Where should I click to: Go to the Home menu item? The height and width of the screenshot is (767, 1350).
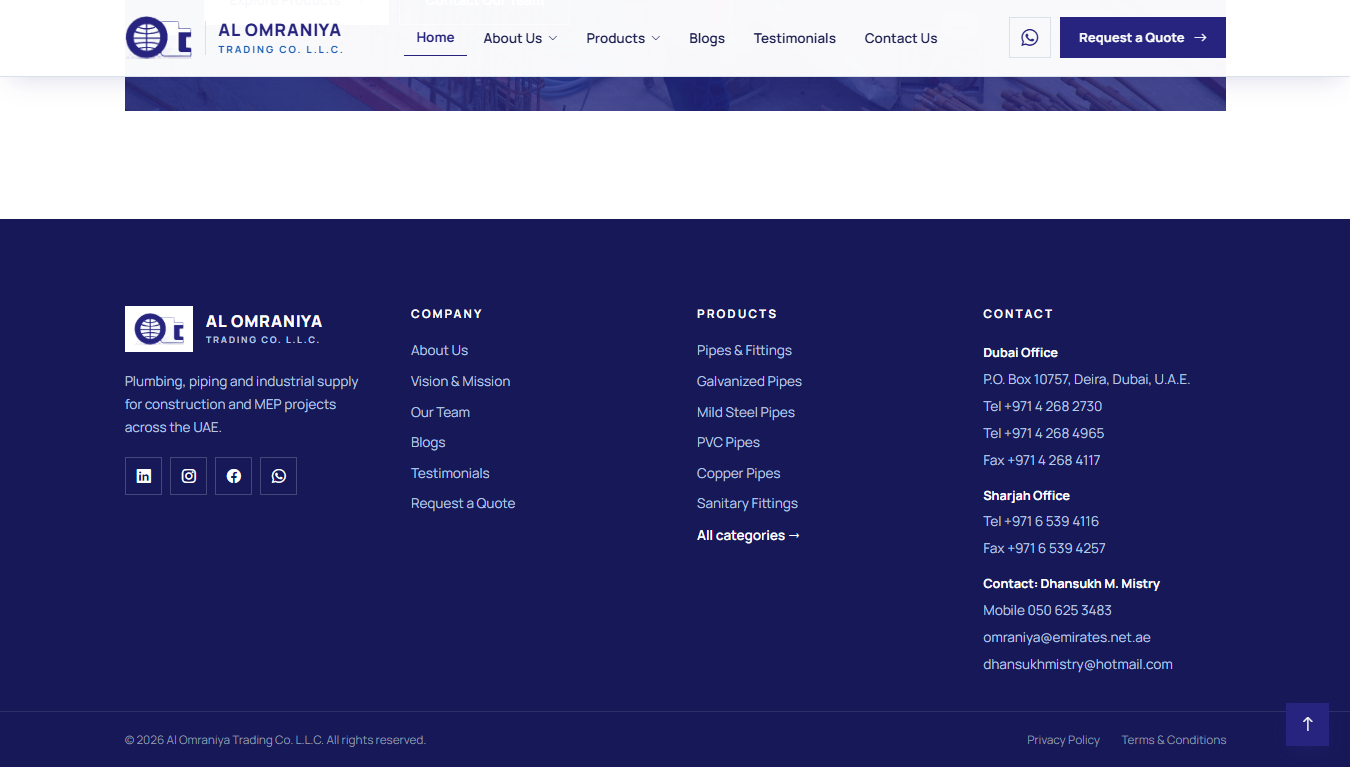tap(435, 37)
